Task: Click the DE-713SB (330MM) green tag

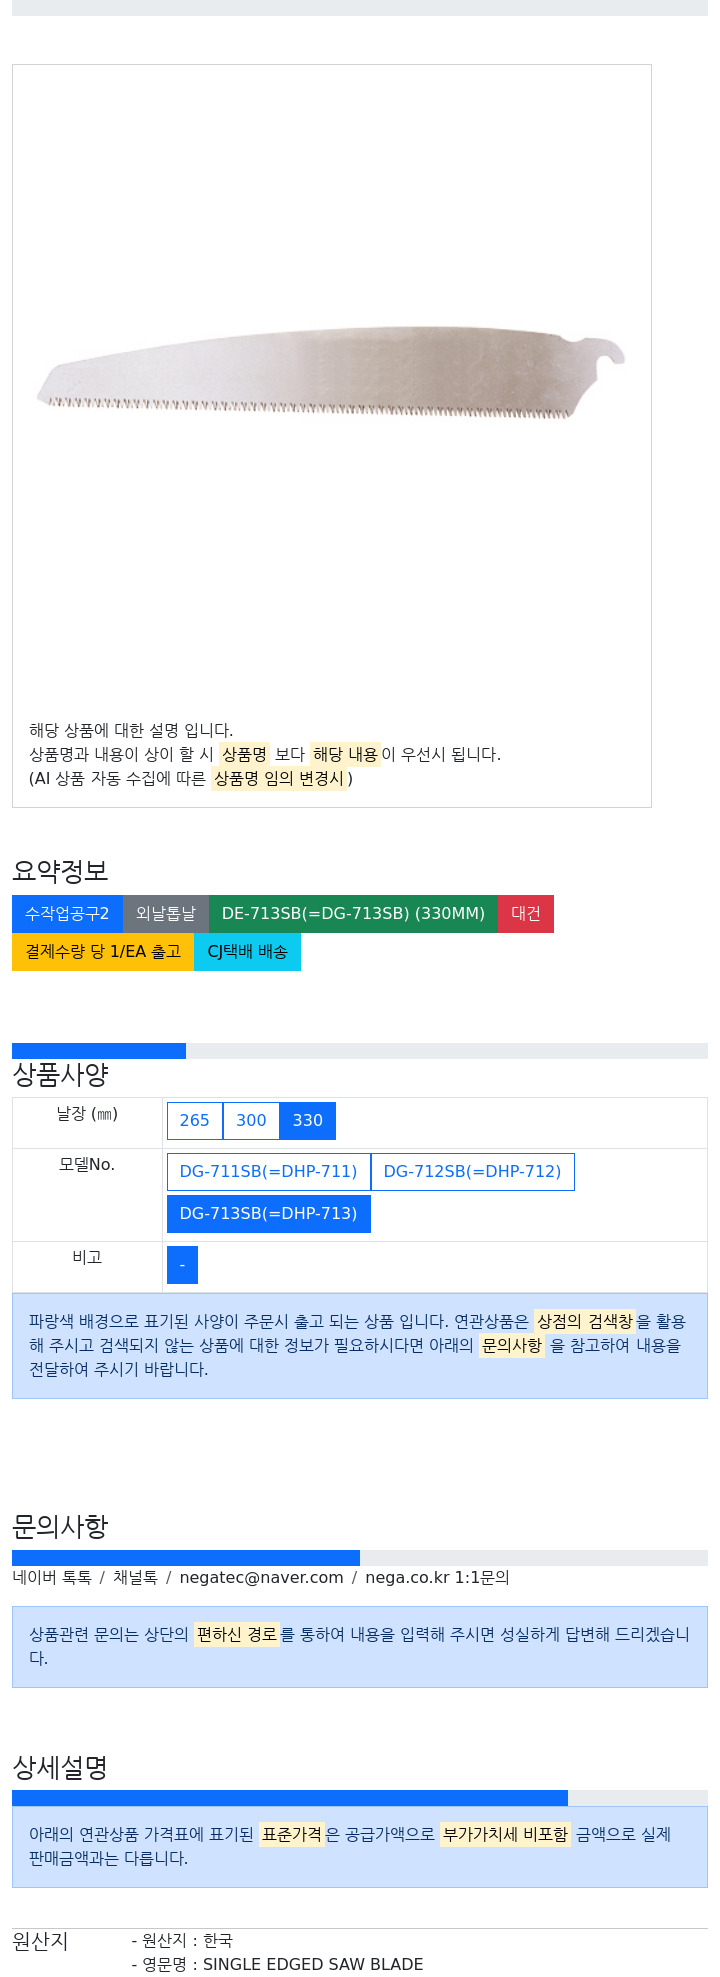Action: tap(353, 914)
